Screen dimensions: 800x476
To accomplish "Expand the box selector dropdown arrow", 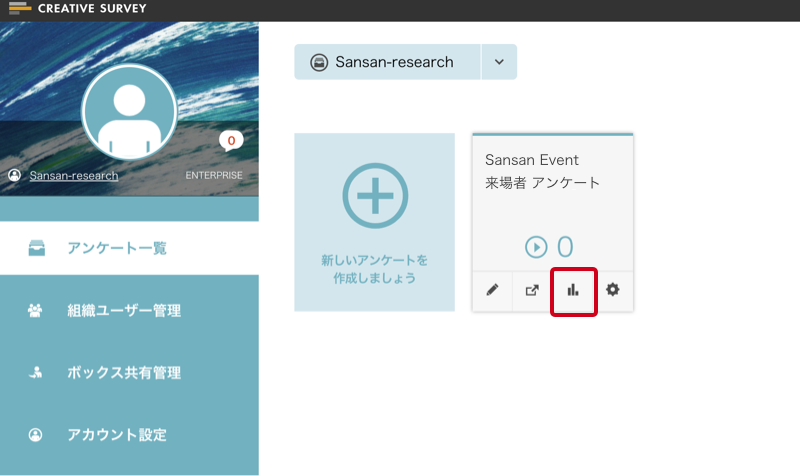I will [x=499, y=62].
